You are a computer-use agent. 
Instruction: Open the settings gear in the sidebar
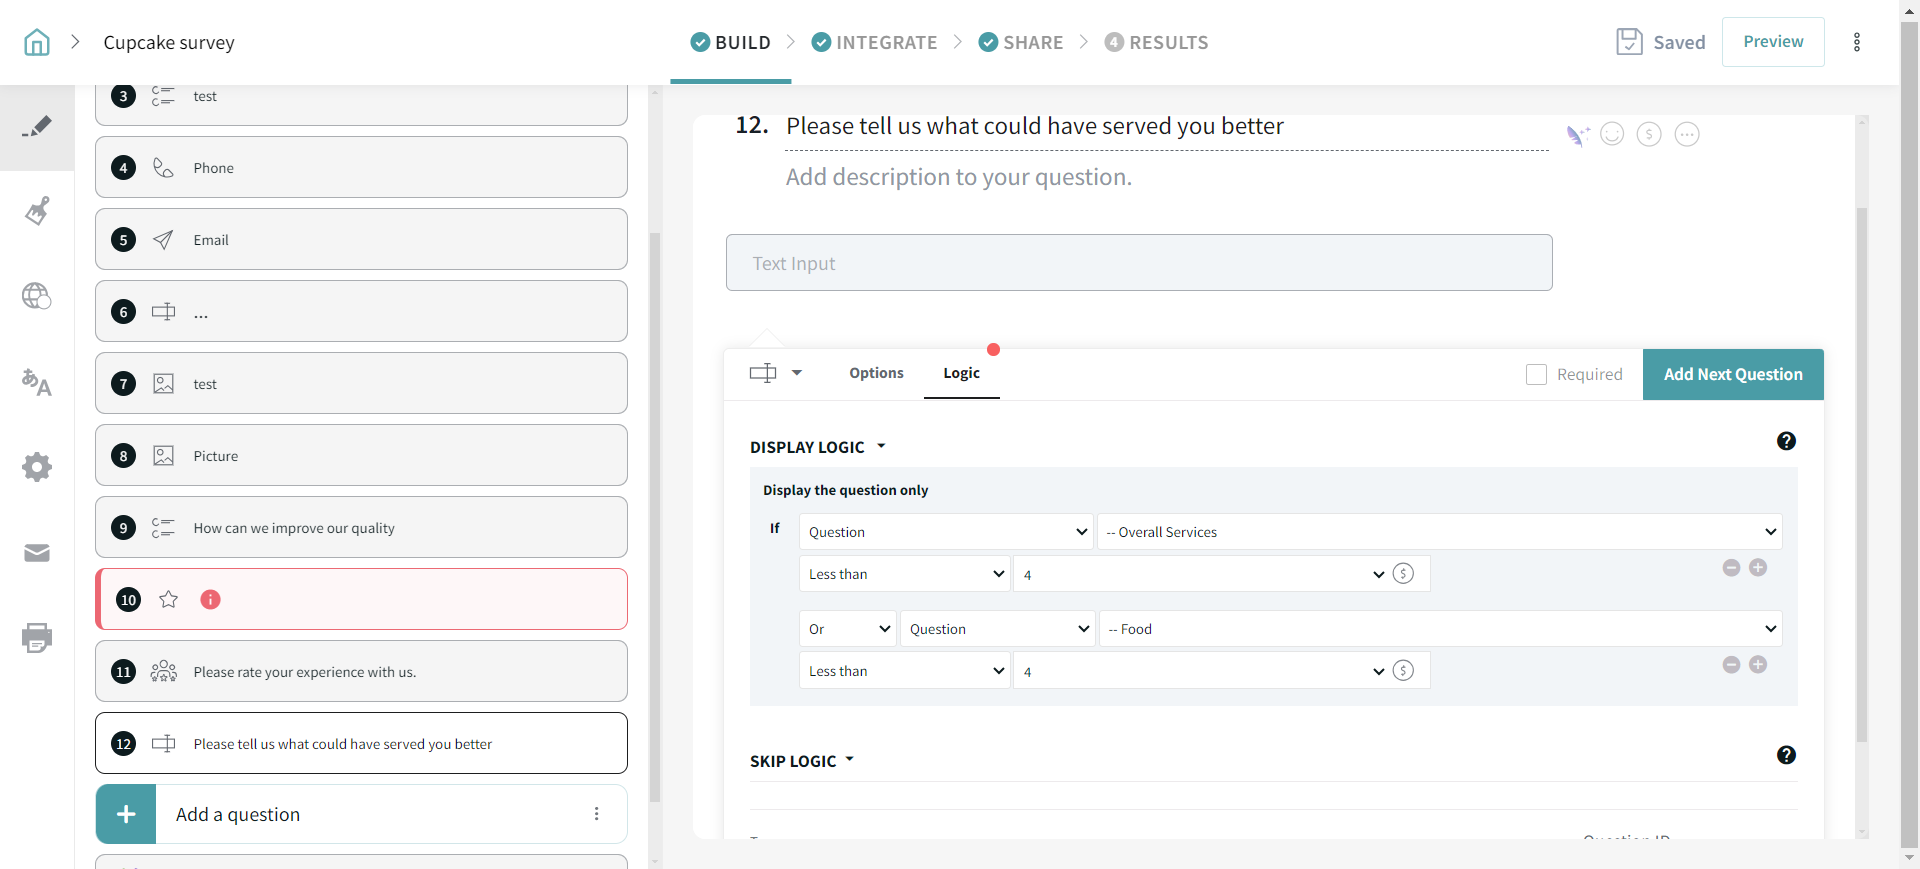37,467
